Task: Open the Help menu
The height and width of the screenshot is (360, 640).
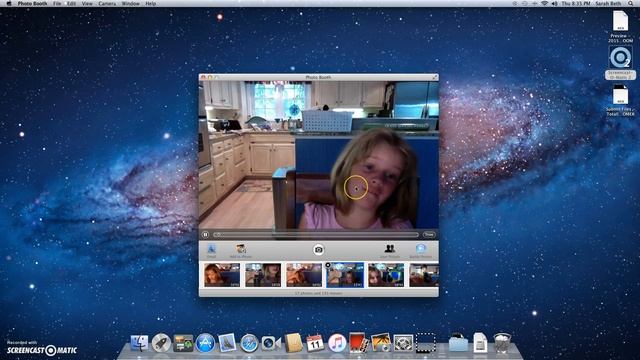Action: pyautogui.click(x=151, y=3)
